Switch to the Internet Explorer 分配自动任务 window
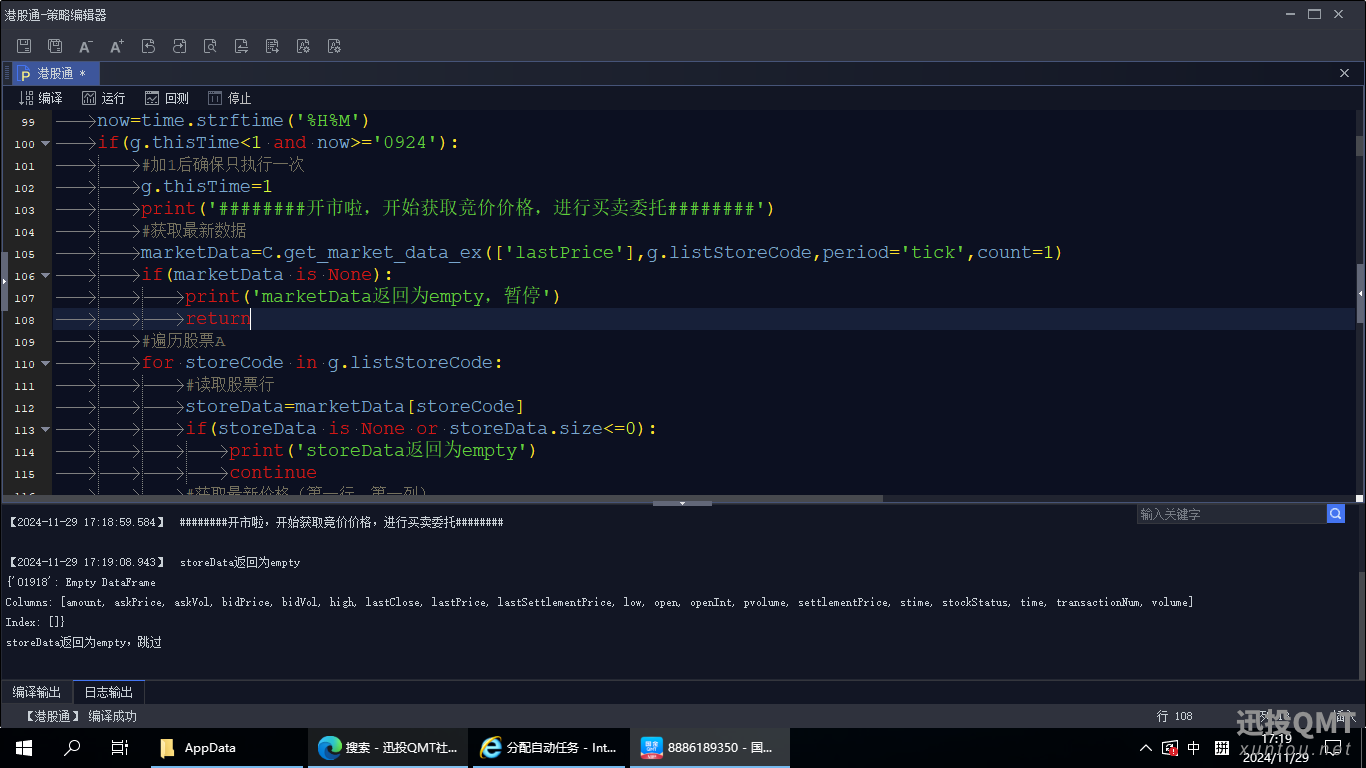This screenshot has width=1366, height=768. pyautogui.click(x=549, y=748)
